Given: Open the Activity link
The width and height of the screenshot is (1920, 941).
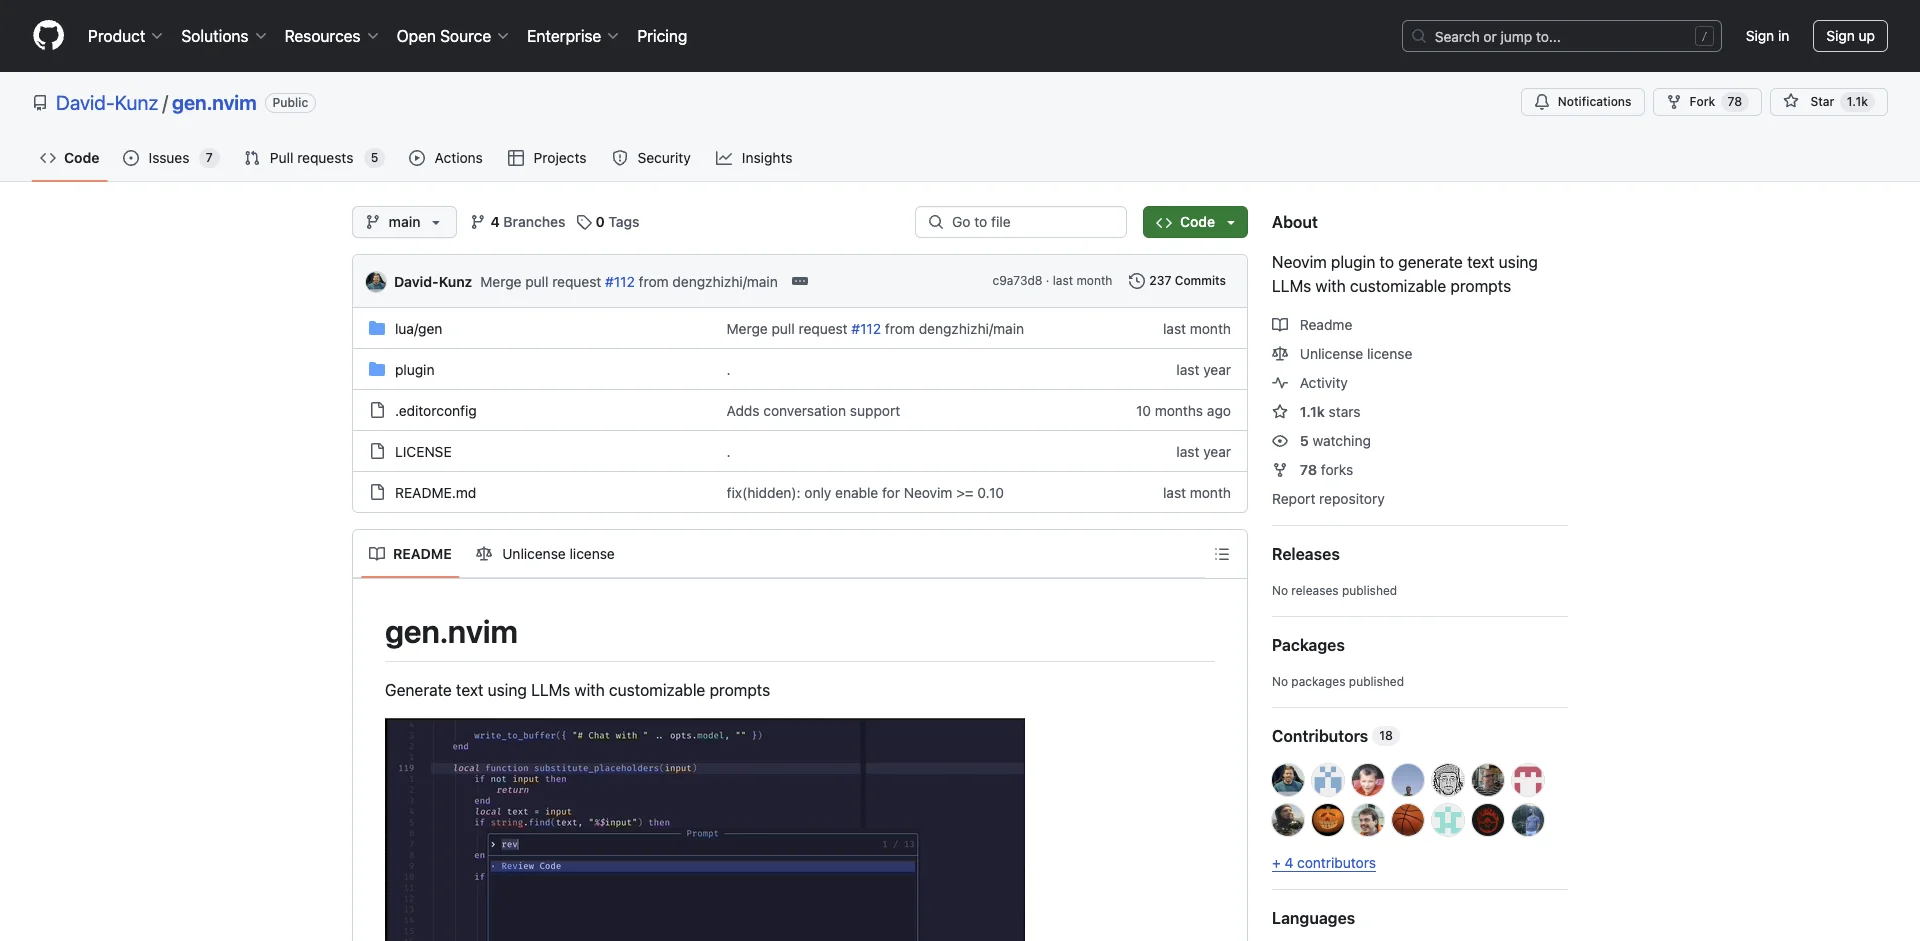Looking at the screenshot, I should coord(1310,383).
